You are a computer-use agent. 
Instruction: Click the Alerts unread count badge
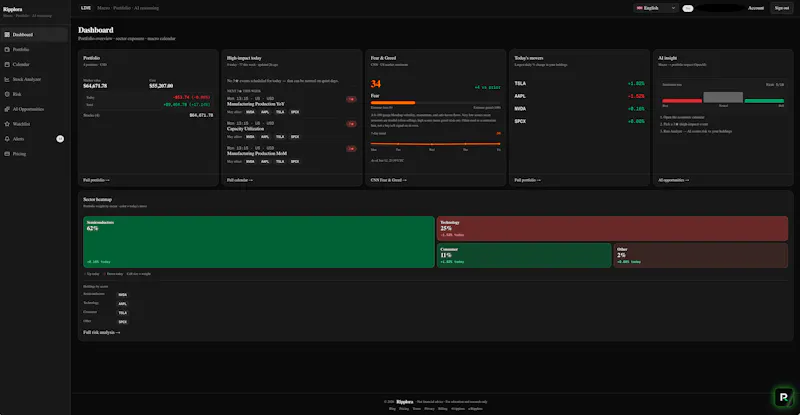coord(60,139)
